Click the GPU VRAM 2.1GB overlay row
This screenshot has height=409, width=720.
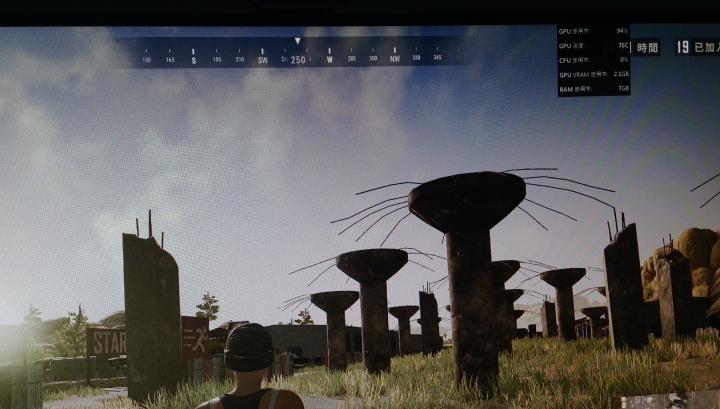coord(593,74)
